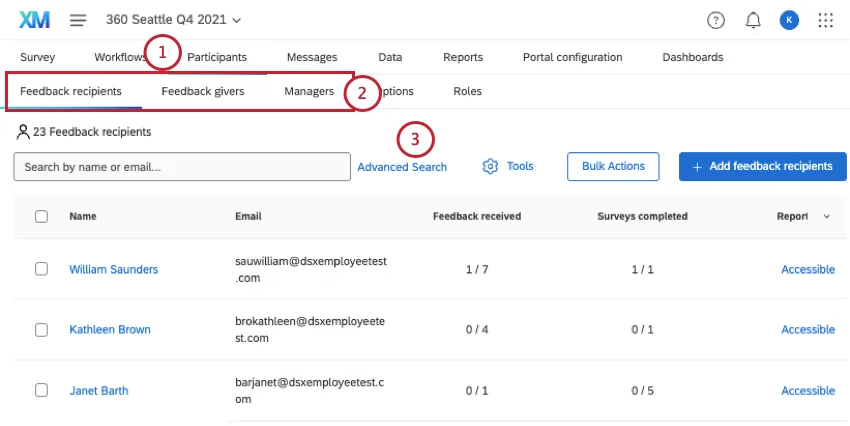Image resolution: width=850 pixels, height=426 pixels.
Task: Switch to the Dashboards tab
Action: click(x=693, y=57)
